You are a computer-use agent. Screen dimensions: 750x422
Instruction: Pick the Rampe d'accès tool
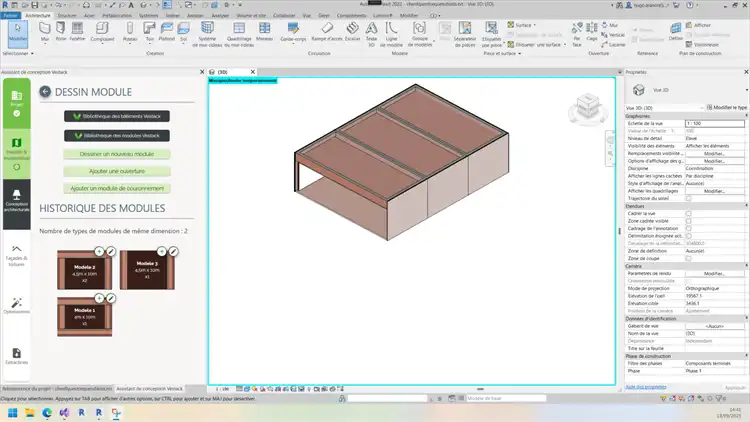327,32
